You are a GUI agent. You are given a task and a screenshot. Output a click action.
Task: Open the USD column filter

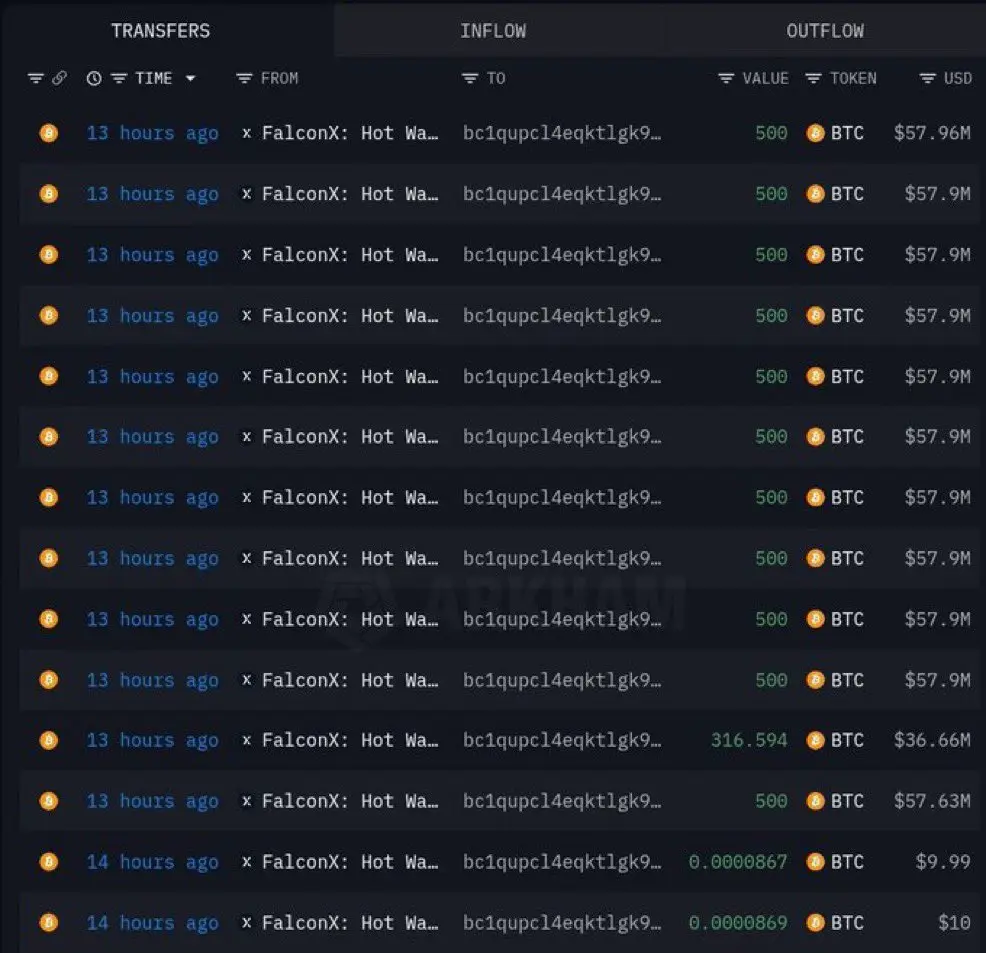pos(928,79)
